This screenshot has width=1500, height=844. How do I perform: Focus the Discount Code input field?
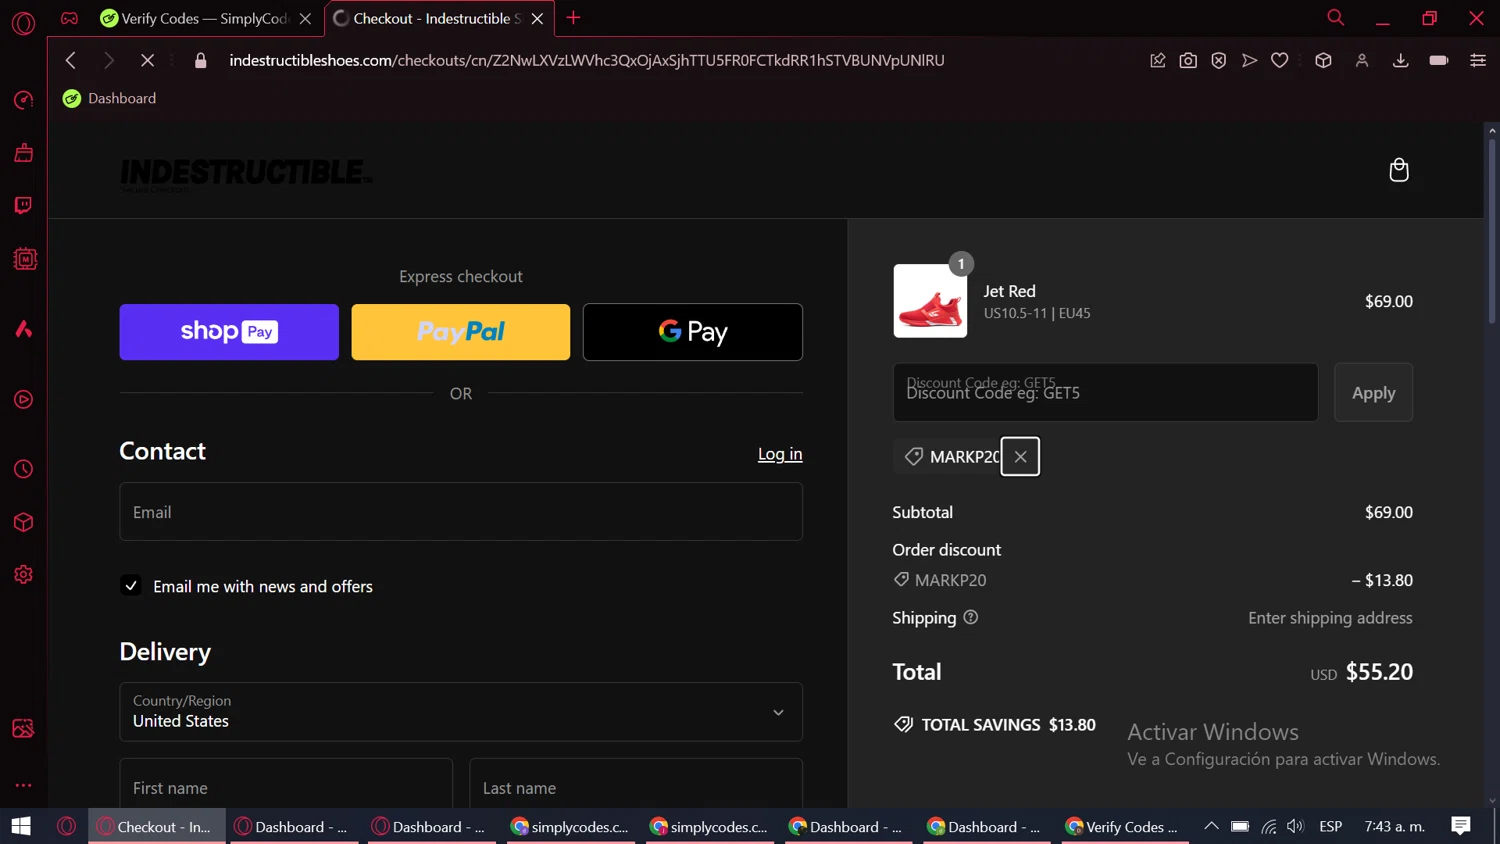pos(1105,393)
